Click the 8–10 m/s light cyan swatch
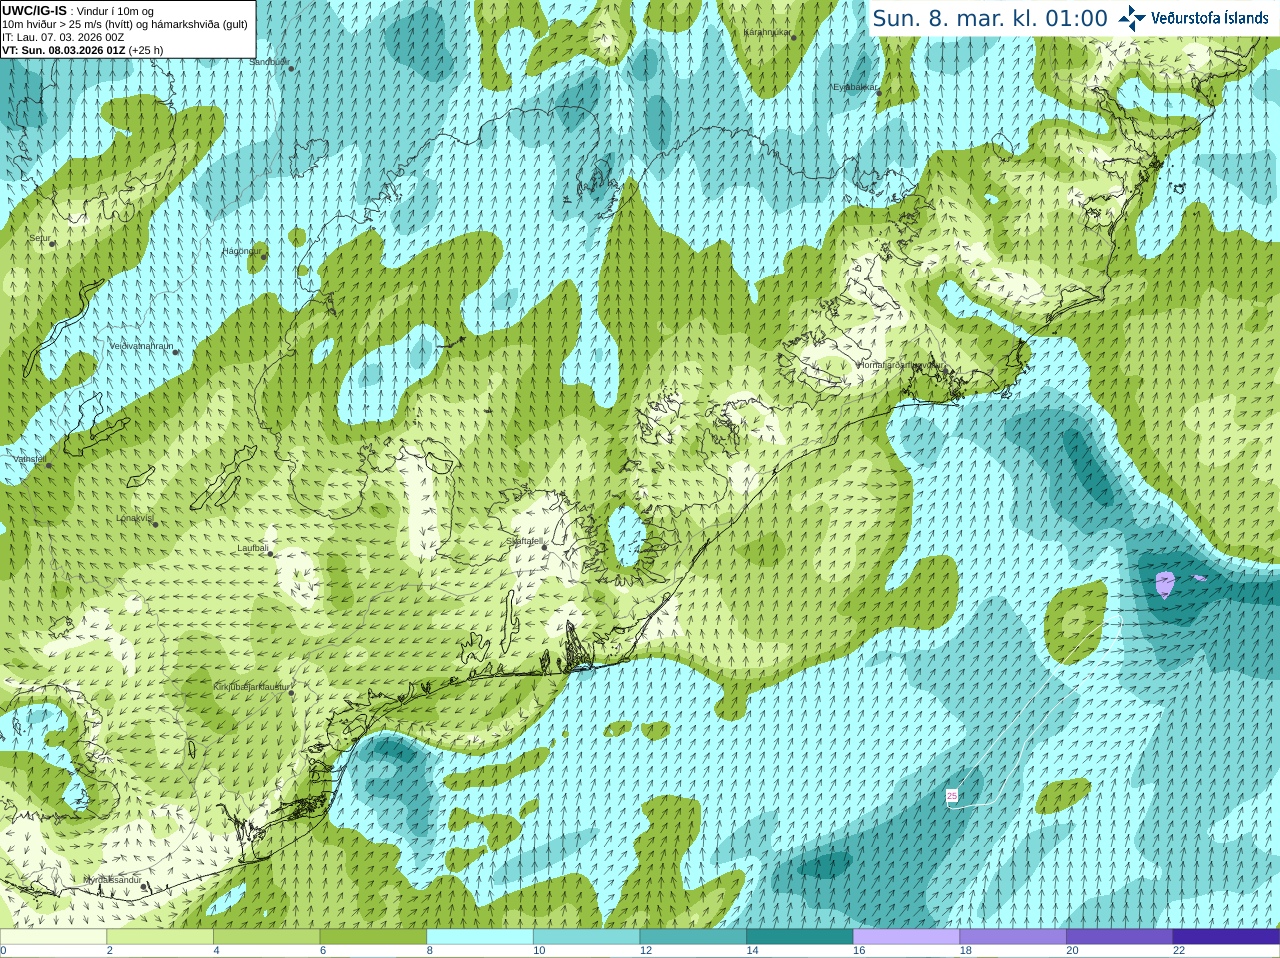This screenshot has height=958, width=1280. (480, 937)
